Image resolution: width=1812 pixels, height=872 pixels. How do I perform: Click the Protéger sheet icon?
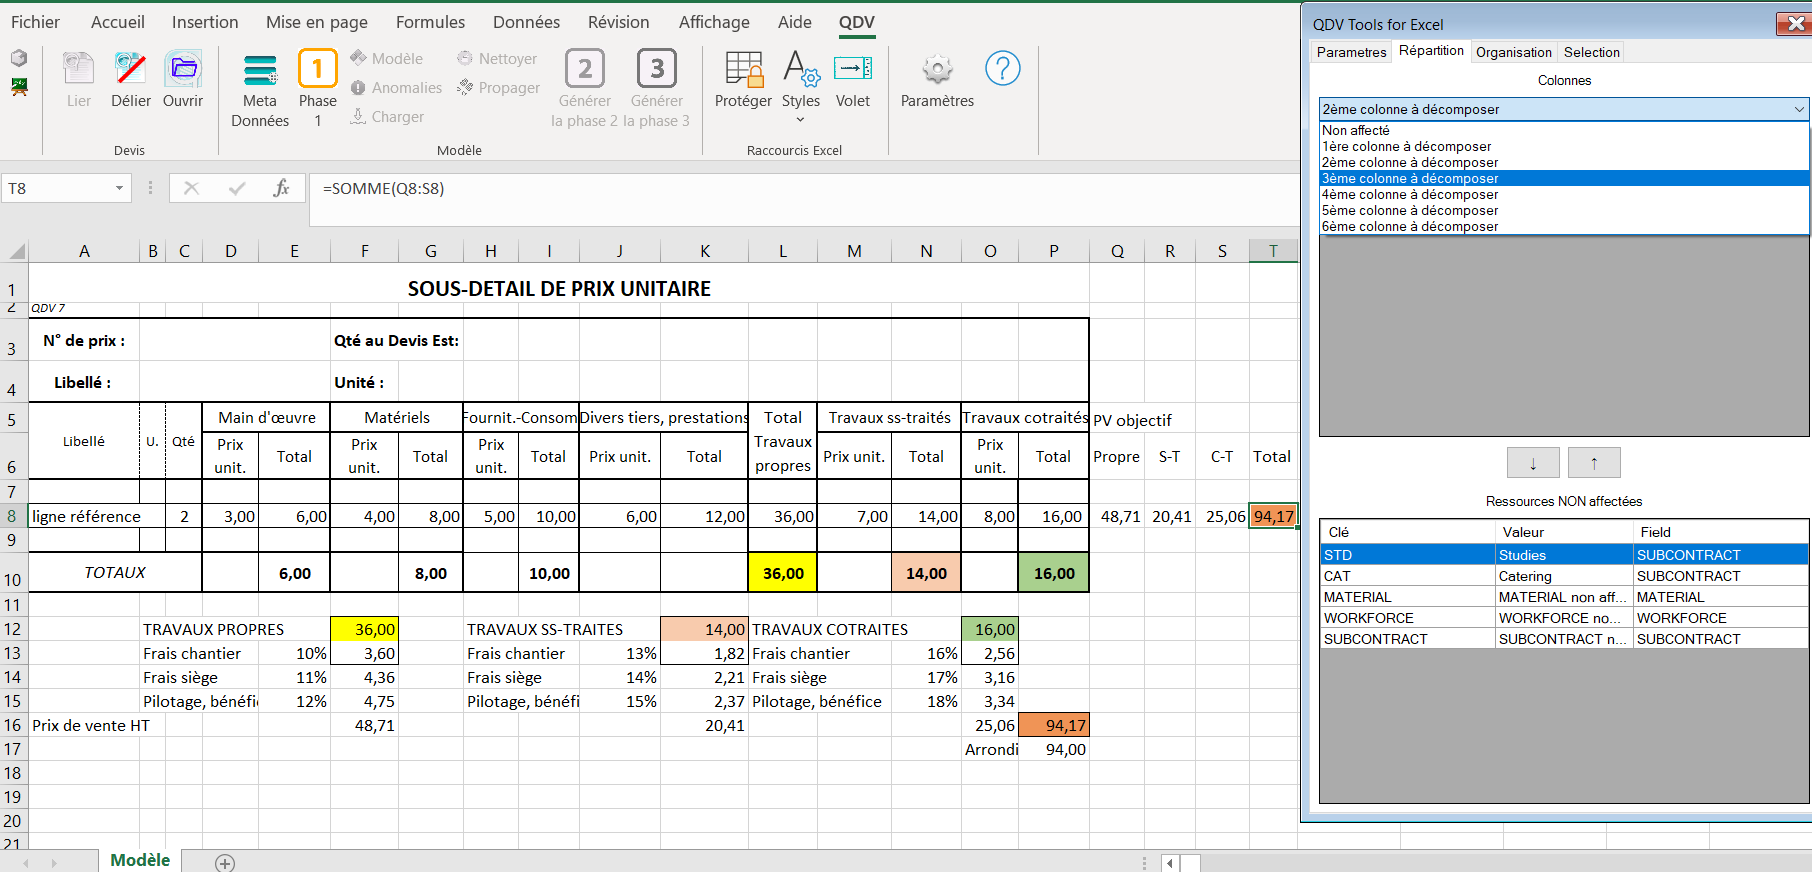743,70
